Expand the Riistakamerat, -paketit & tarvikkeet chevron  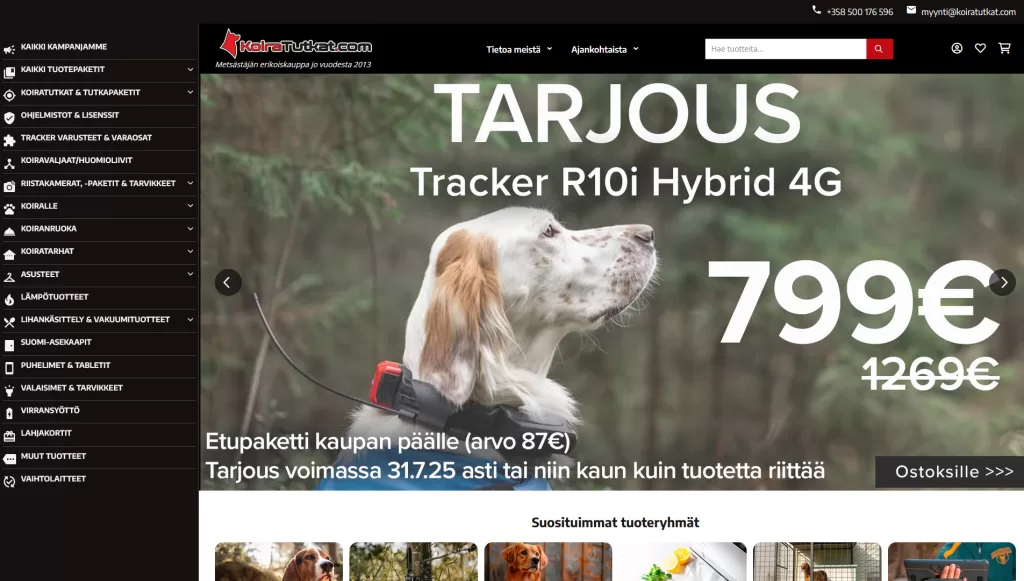tap(190, 183)
